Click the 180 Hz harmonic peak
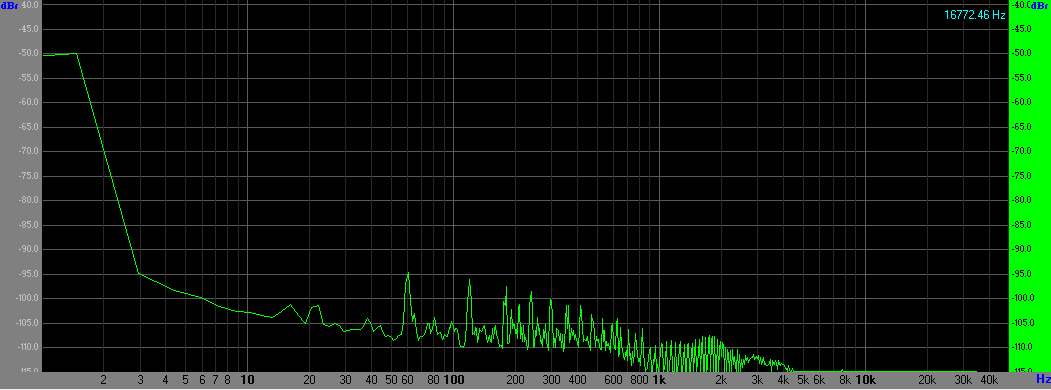The height and width of the screenshot is (390, 1051). pos(506,287)
